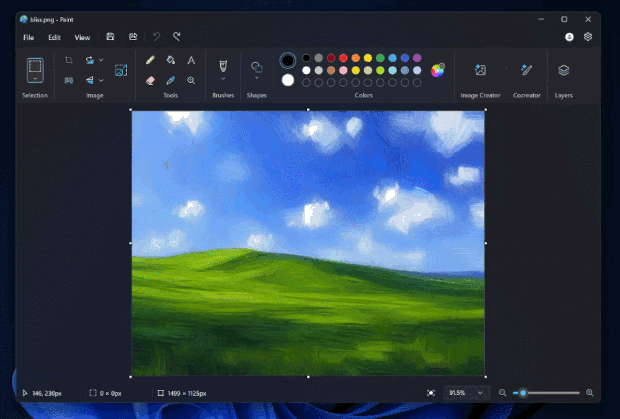Viewport: 620px width, 419px height.
Task: Click the Undo arrow
Action: coord(157,37)
